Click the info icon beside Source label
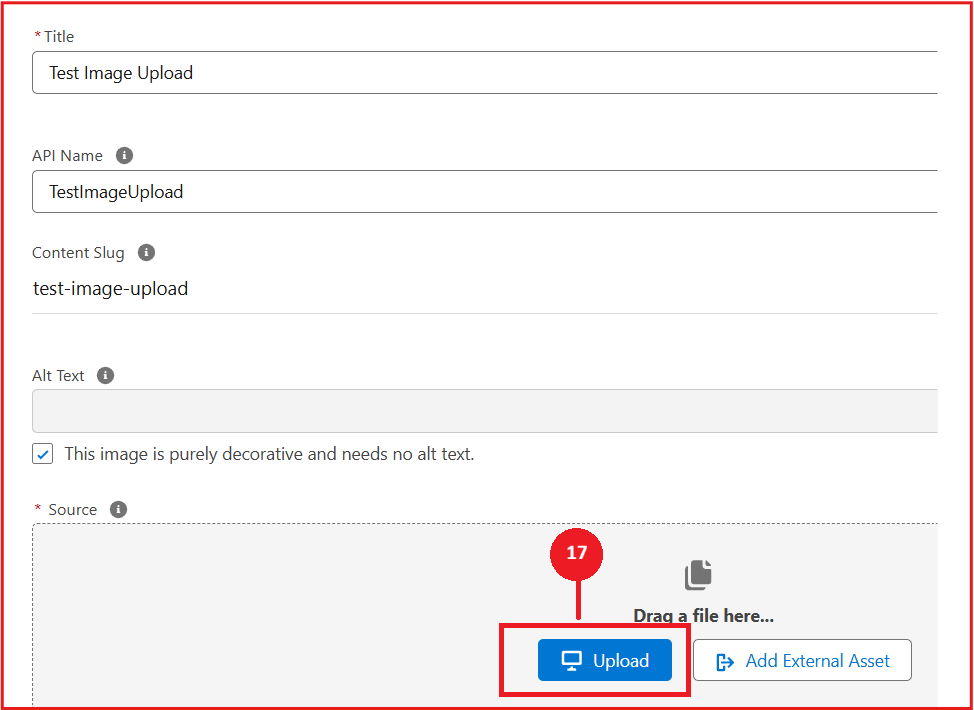Image resolution: width=974 pixels, height=710 pixels. (x=118, y=510)
